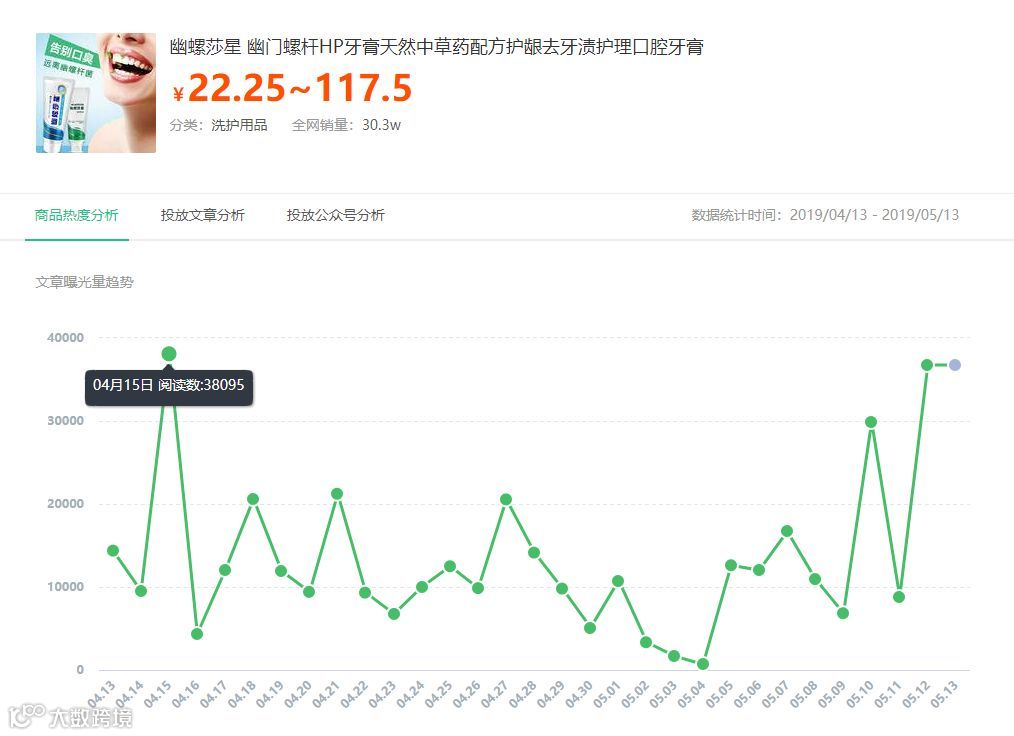Image resolution: width=1014 pixels, height=736 pixels.
Task: Click the toothpaste product thumbnail image
Action: (96, 92)
